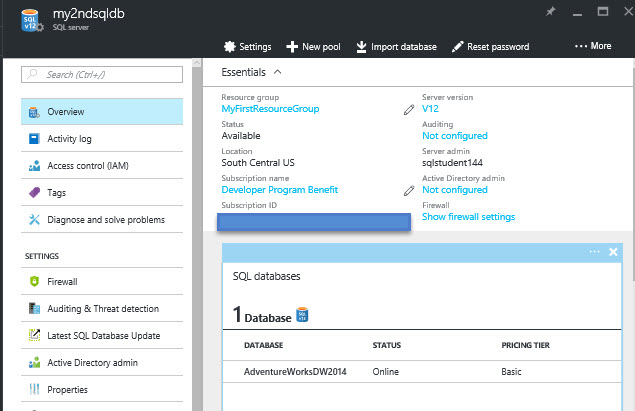This screenshot has width=635, height=411.
Task: Open the Developer Program Benefit subscription link
Action: [x=279, y=190]
